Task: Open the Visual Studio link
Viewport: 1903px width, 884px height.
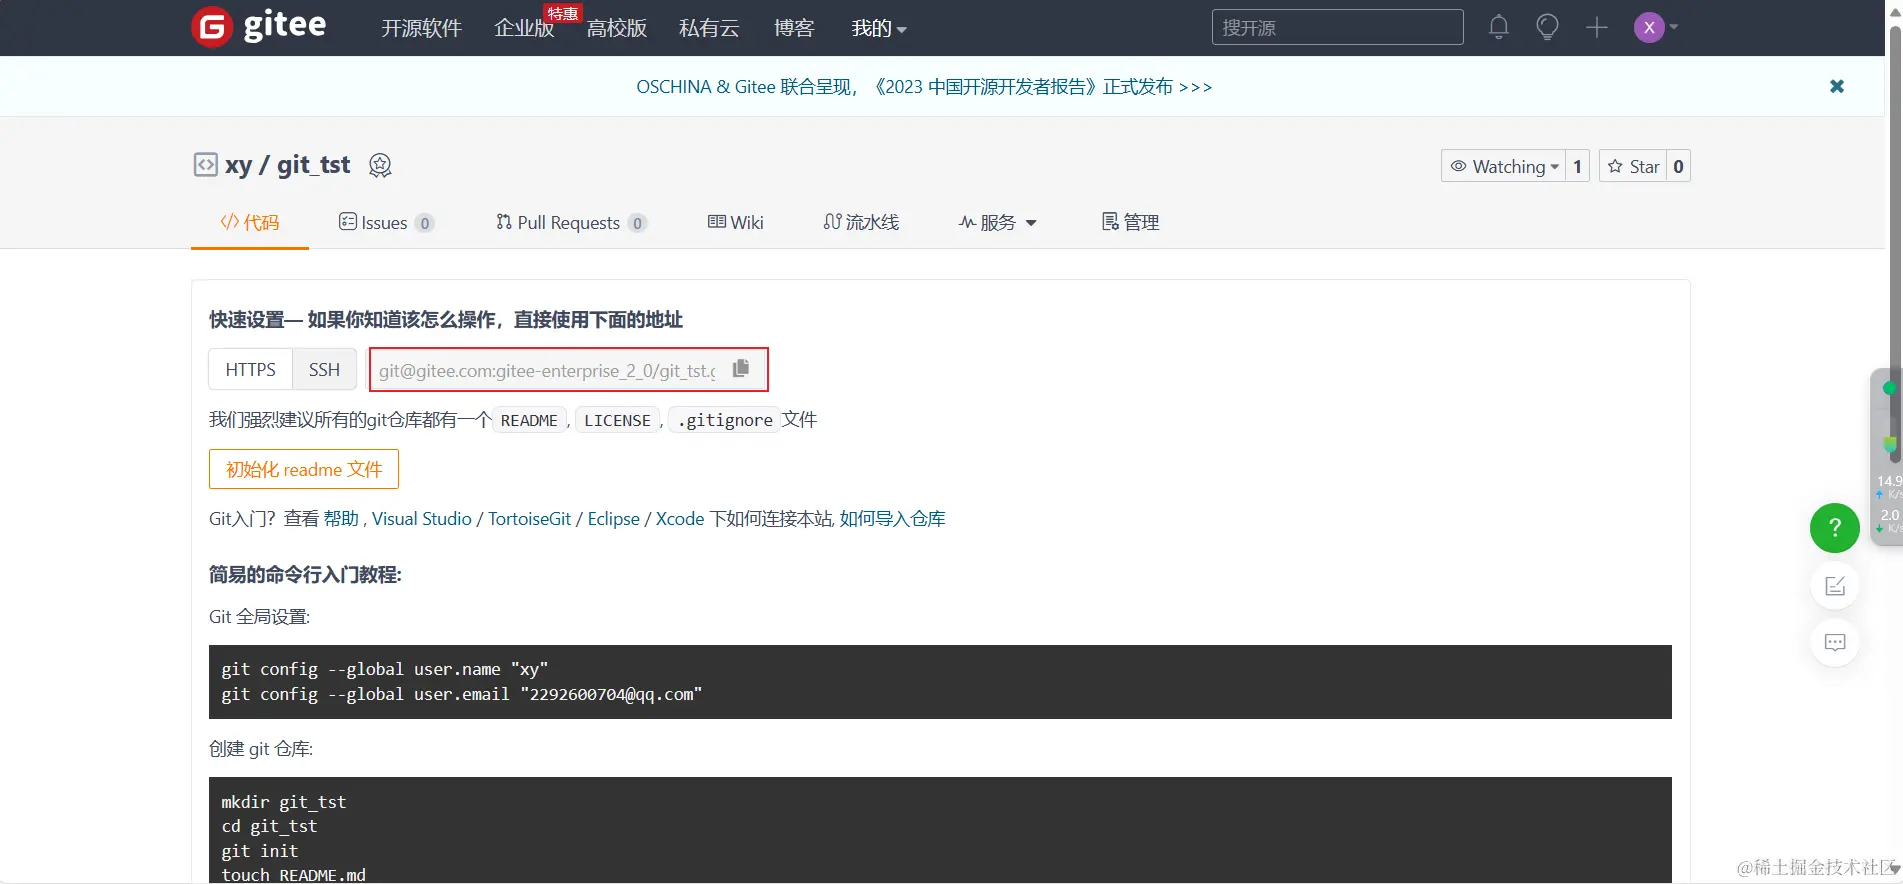Action: pos(421,519)
